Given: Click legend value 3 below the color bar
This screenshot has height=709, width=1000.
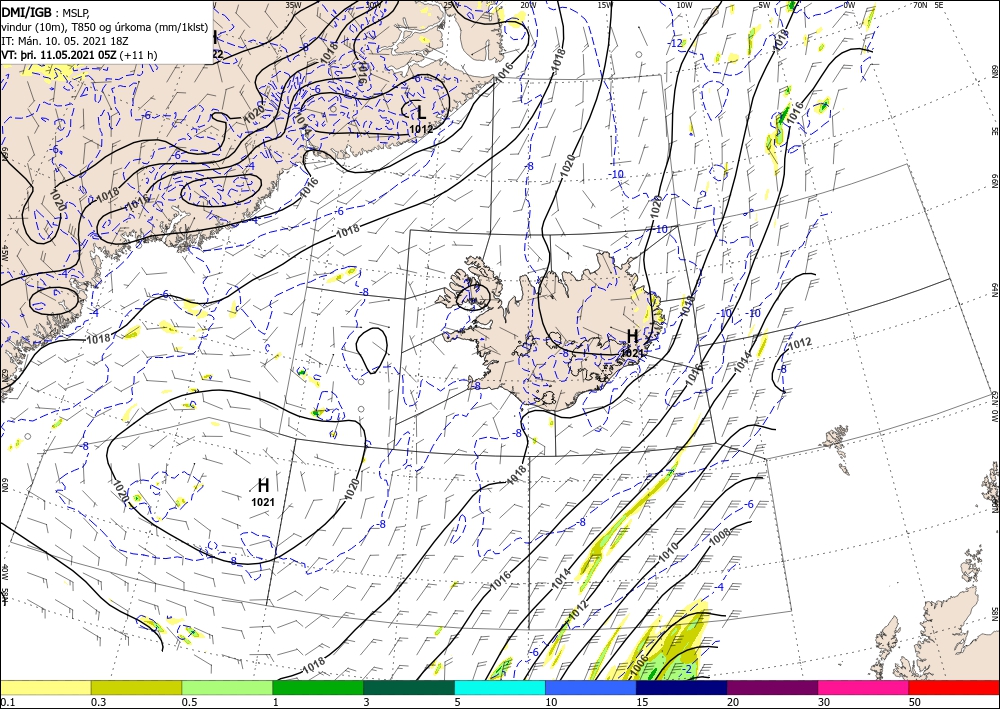Looking at the screenshot, I should pyautogui.click(x=367, y=702).
